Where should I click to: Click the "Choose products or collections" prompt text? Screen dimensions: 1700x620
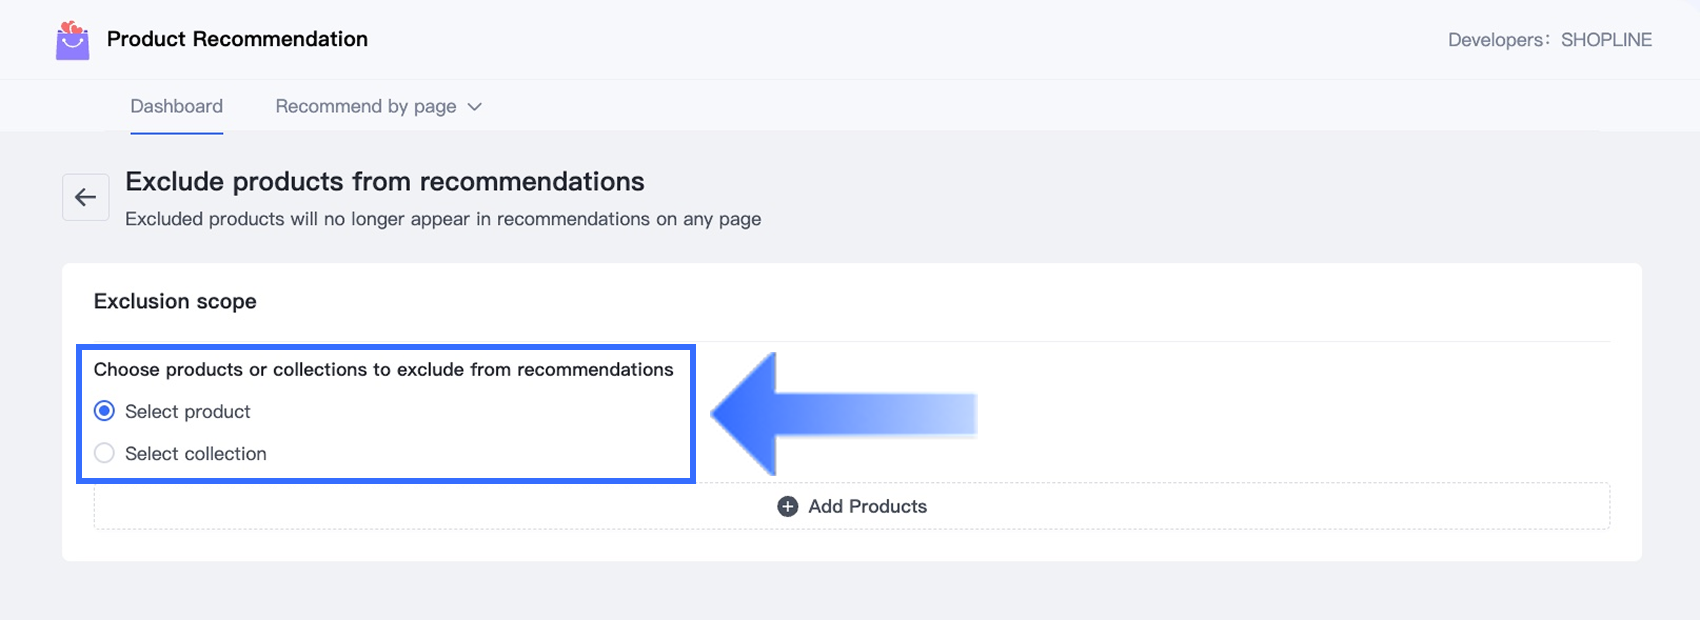[x=383, y=370]
